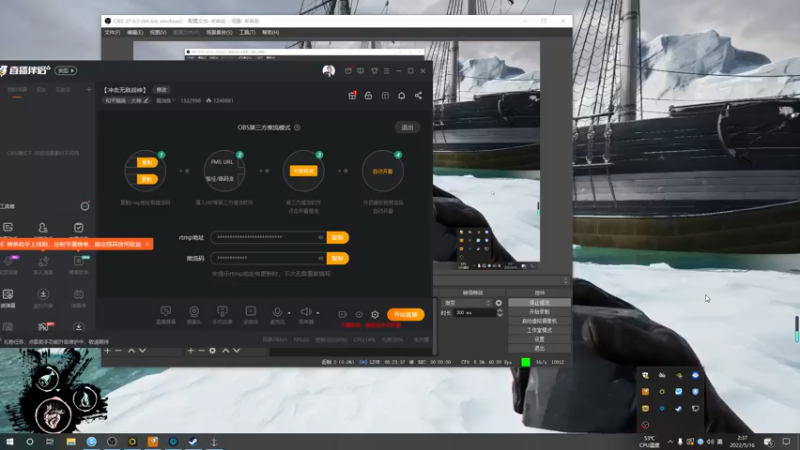This screenshot has width=800, height=450.
Task: Open the hamburger menu in 直播伴侣 title bar
Action: [387, 71]
